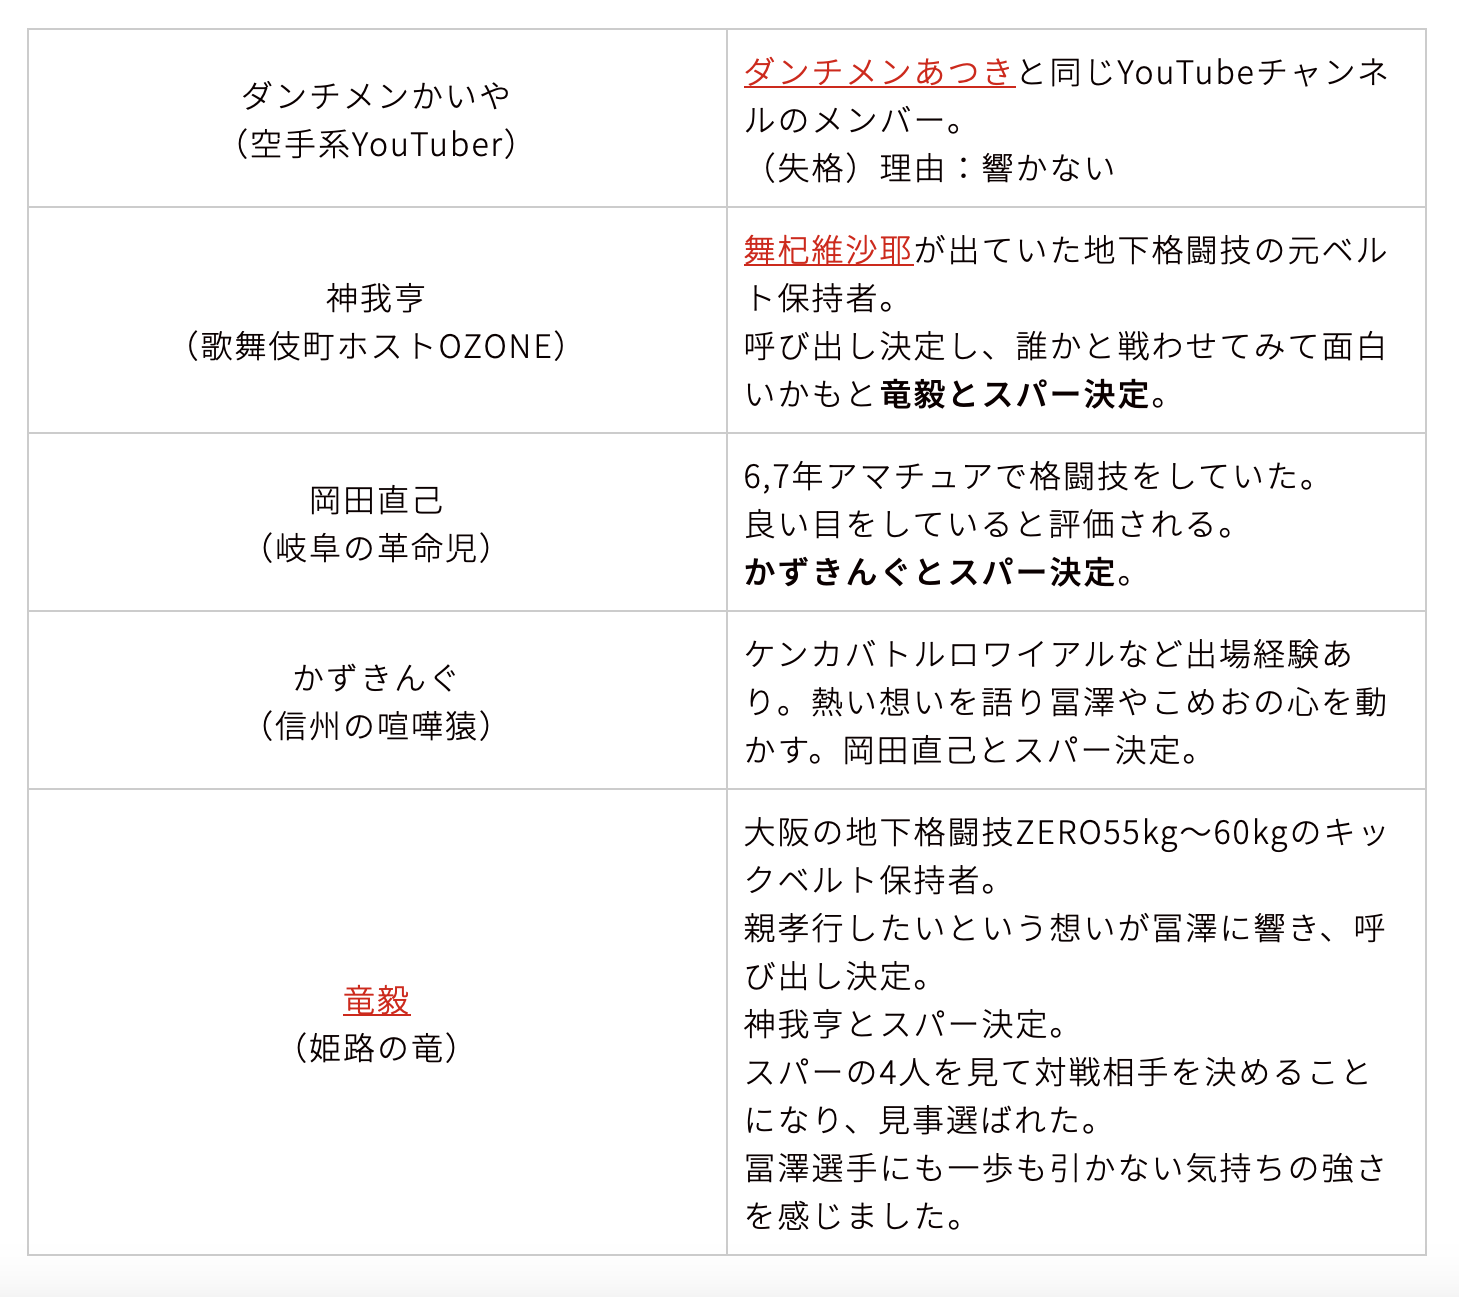Click the 良い目をしていると評価される line
1459x1297 pixels.
pos(990,524)
